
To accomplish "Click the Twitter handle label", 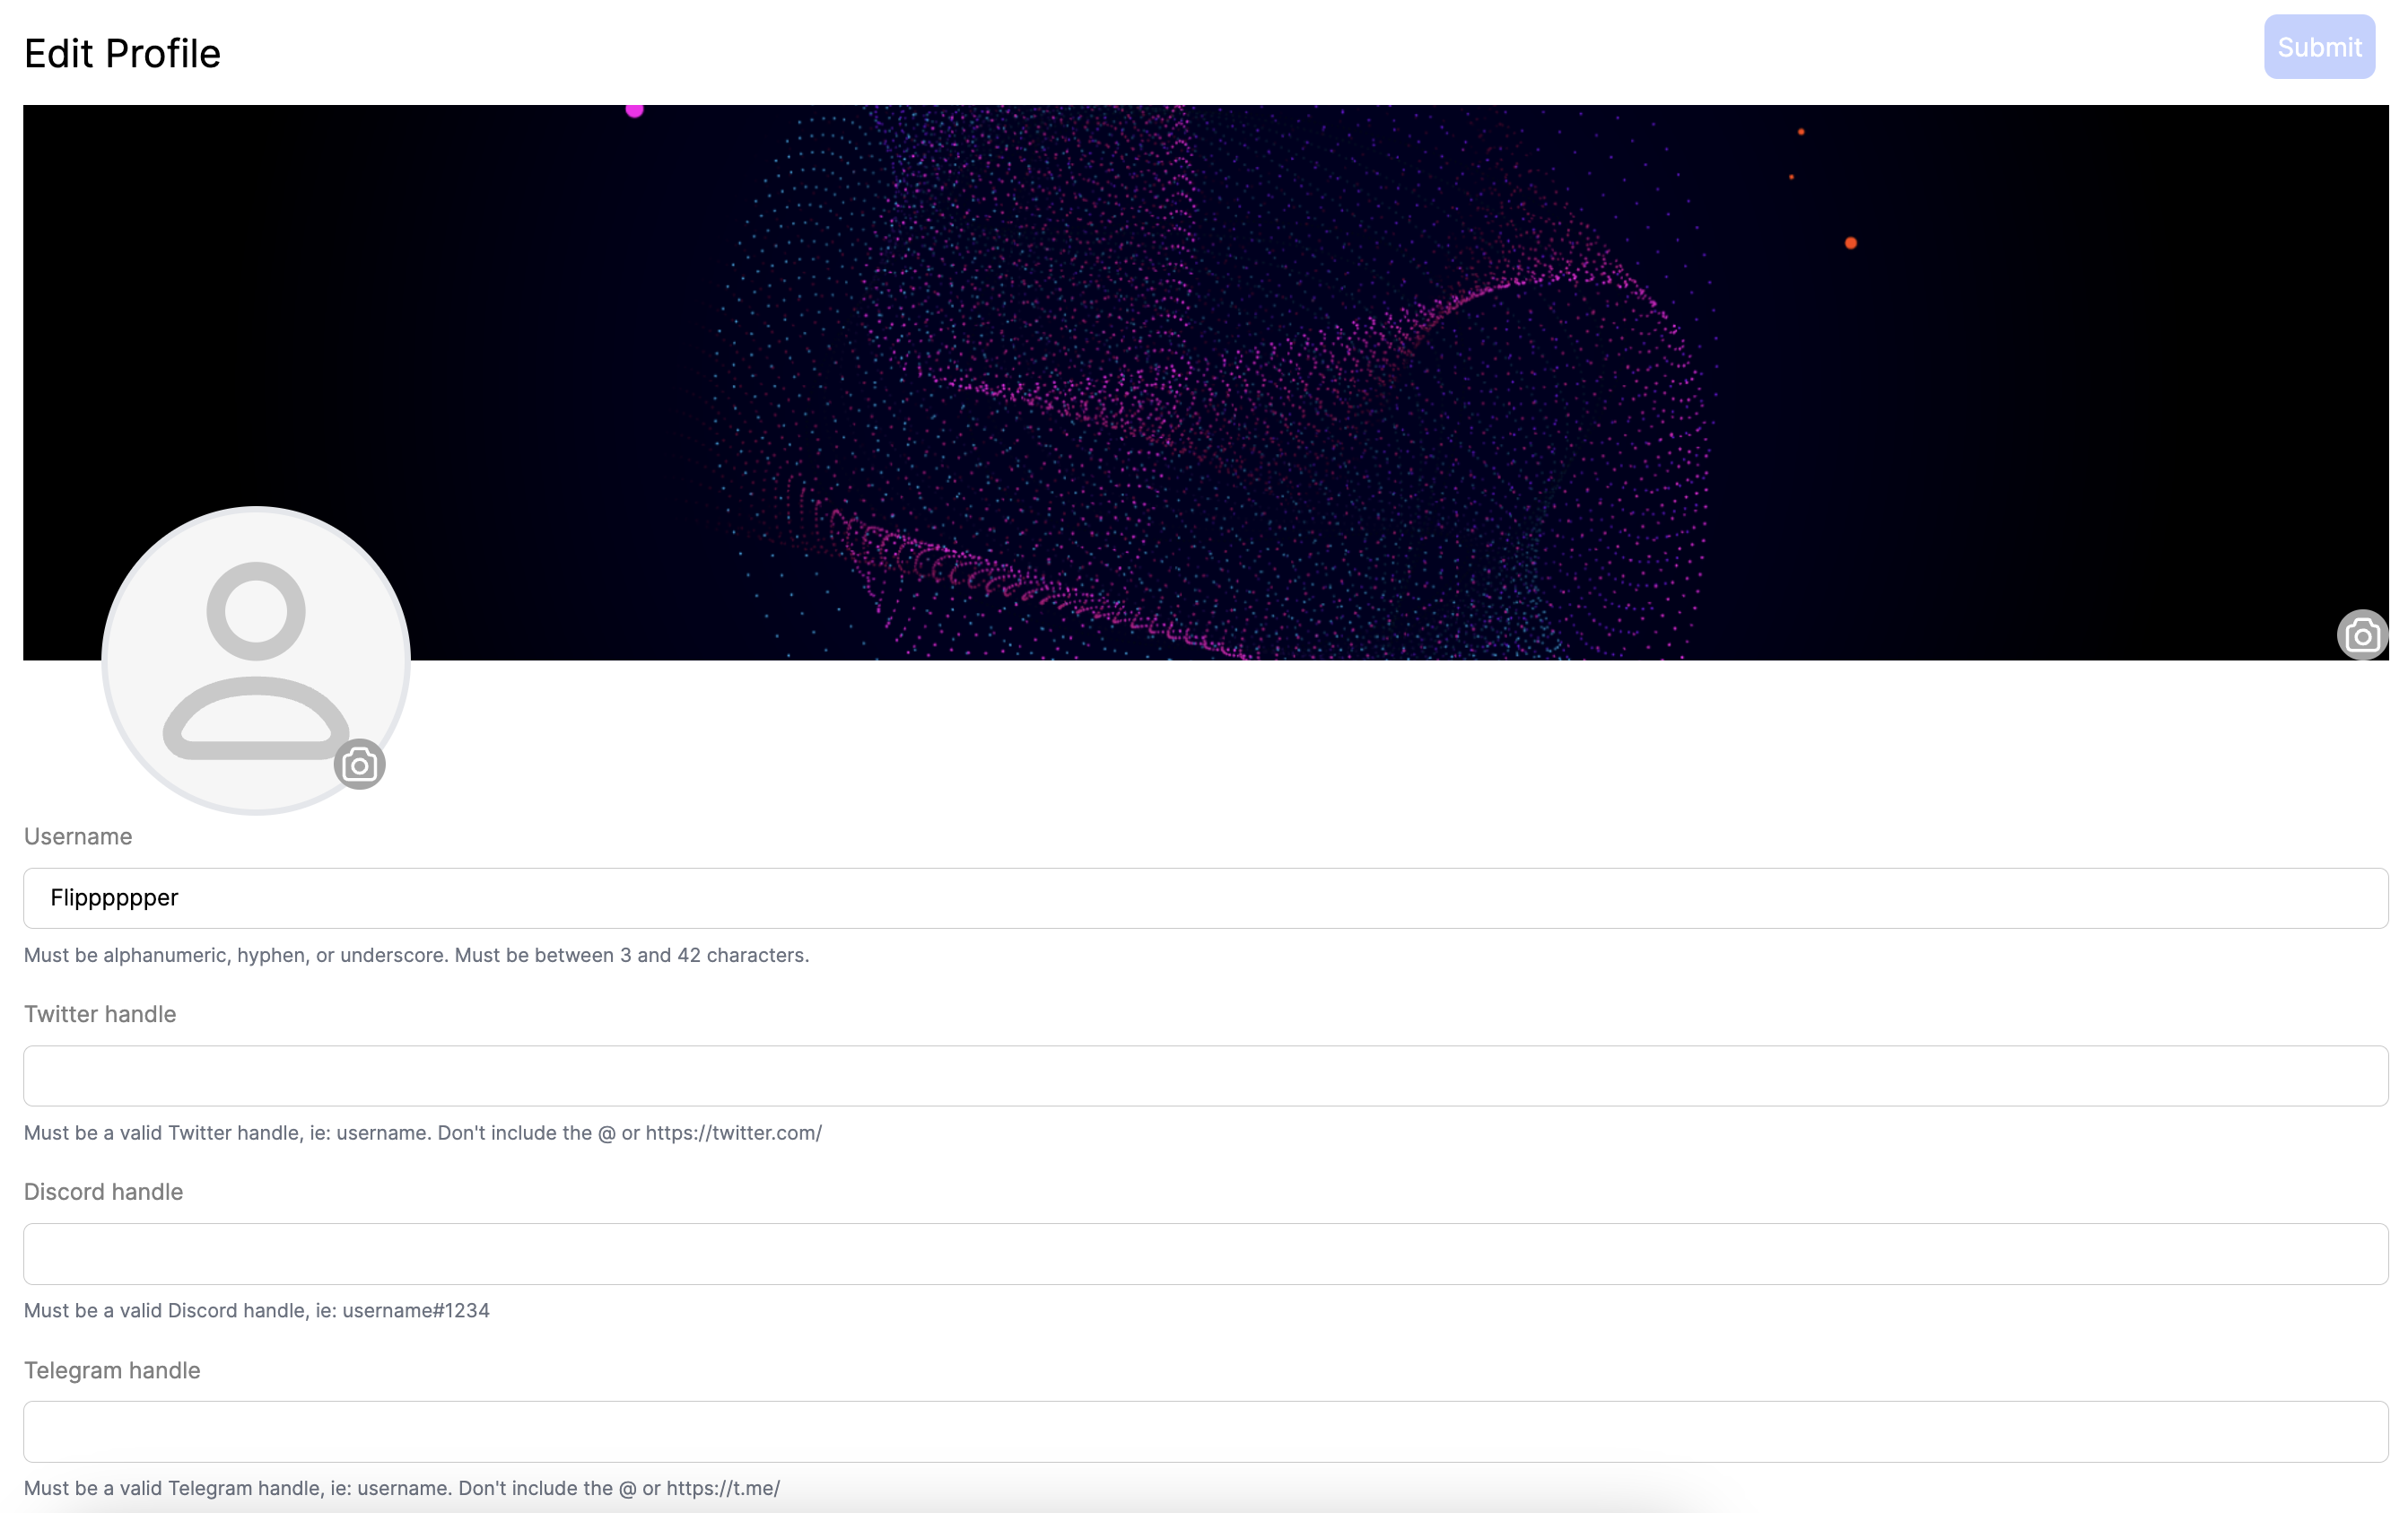I will coord(100,1014).
